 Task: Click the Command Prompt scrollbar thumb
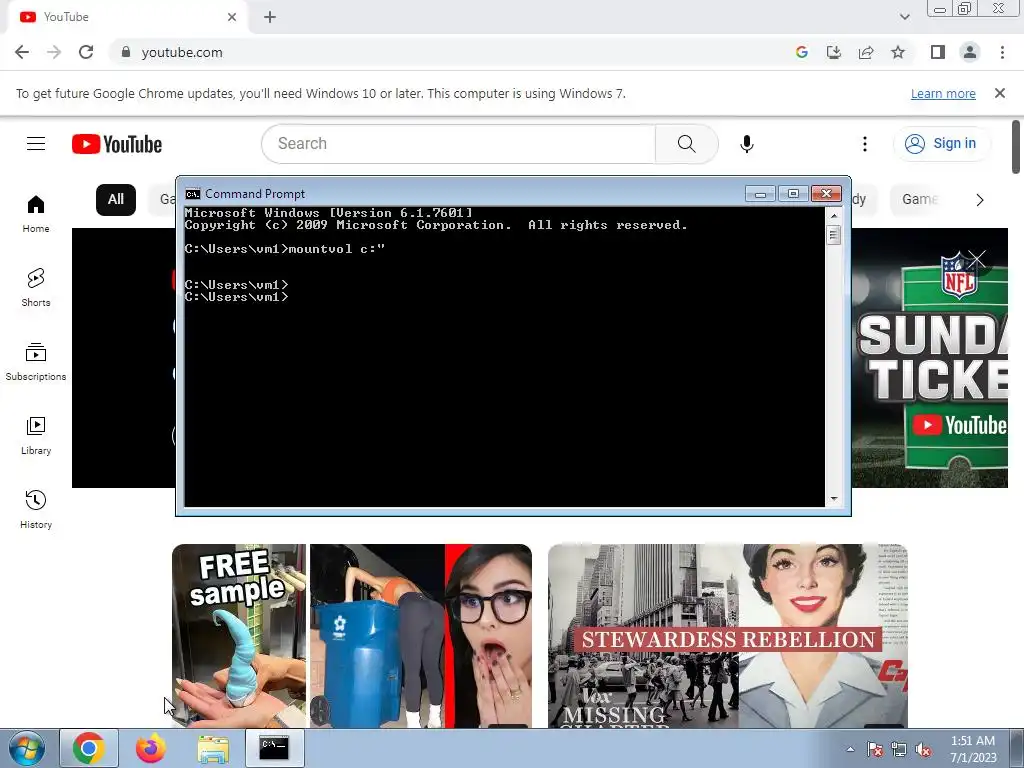tap(833, 234)
